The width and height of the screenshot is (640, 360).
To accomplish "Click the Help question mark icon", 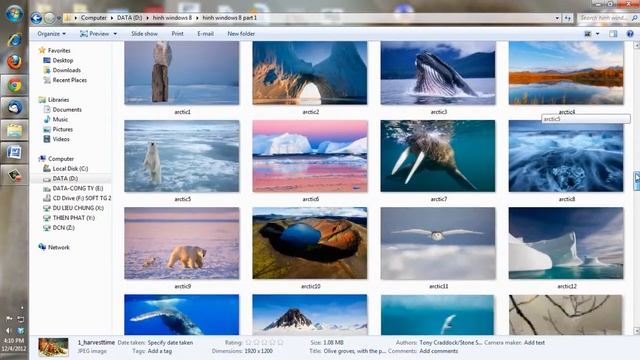I will [630, 34].
